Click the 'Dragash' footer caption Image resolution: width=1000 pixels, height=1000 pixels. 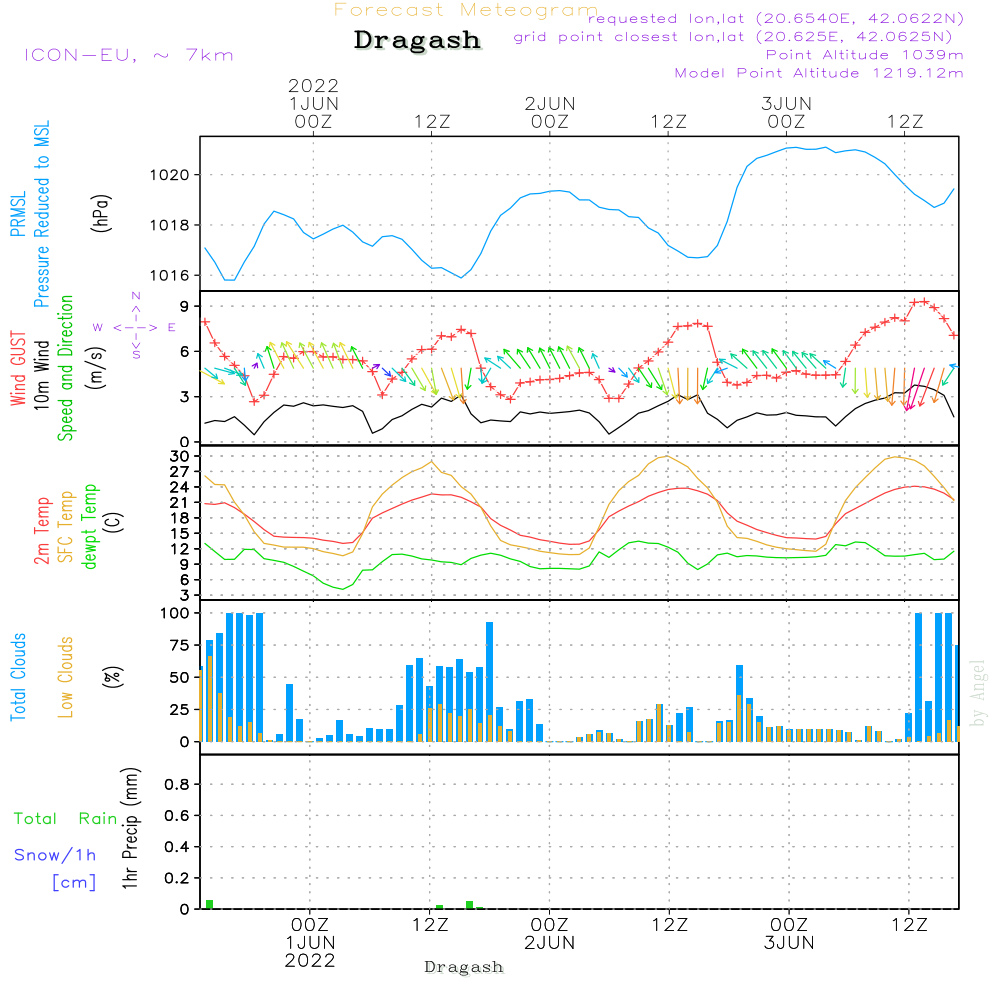point(464,967)
